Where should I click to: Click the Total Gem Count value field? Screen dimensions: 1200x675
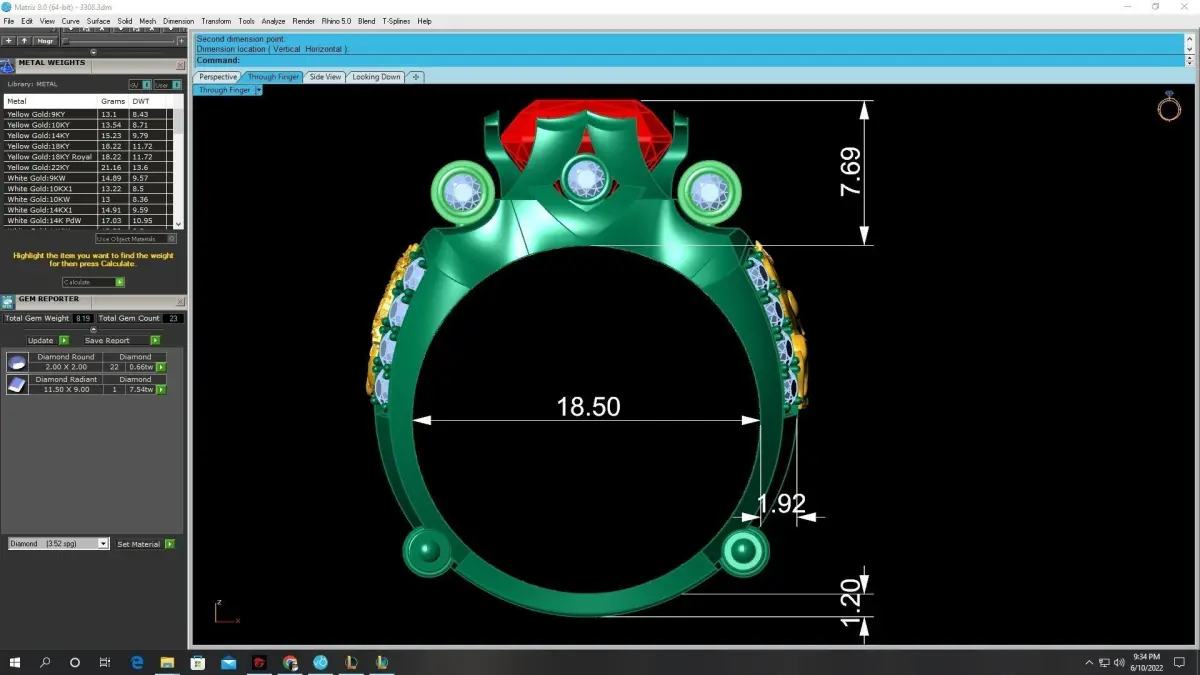(x=174, y=318)
